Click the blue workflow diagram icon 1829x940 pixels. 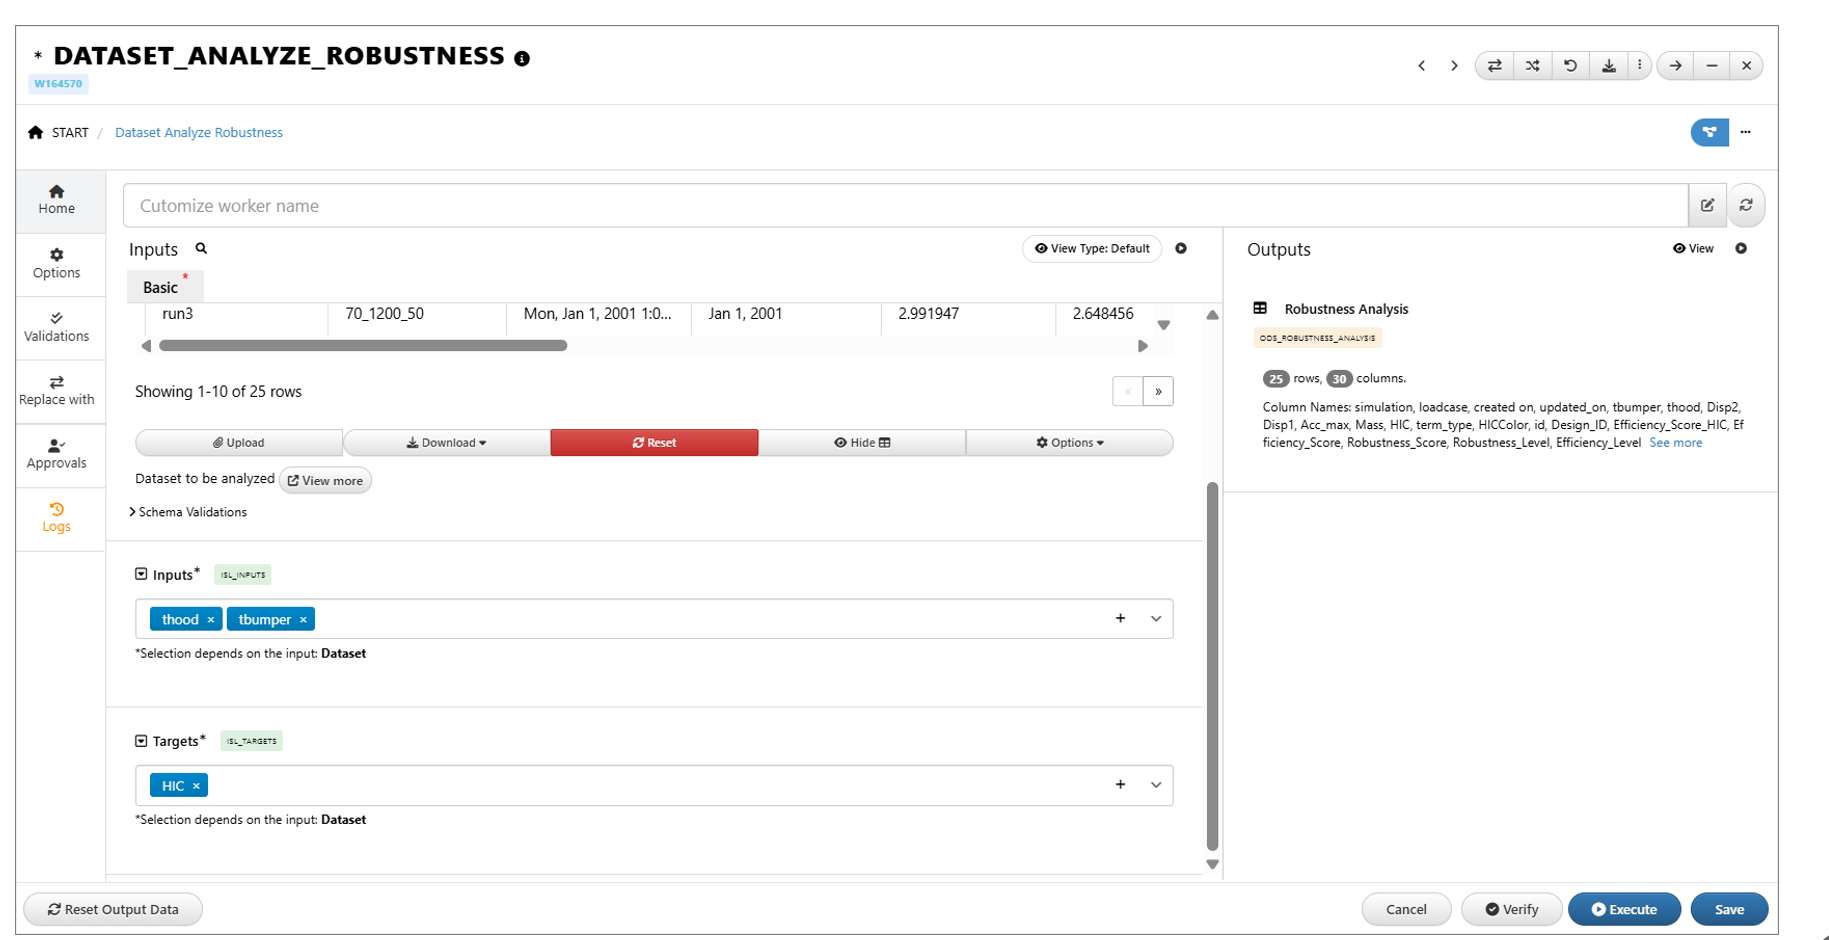[1709, 132]
